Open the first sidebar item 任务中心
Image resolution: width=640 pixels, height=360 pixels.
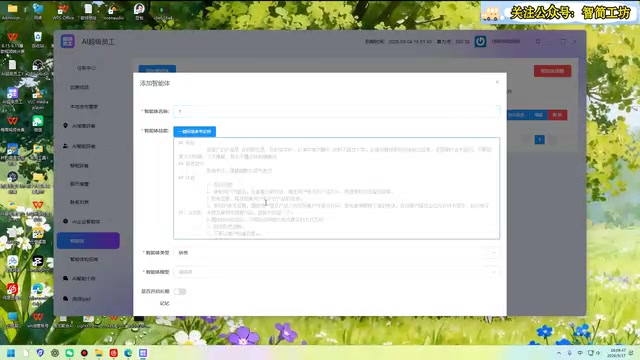point(86,68)
